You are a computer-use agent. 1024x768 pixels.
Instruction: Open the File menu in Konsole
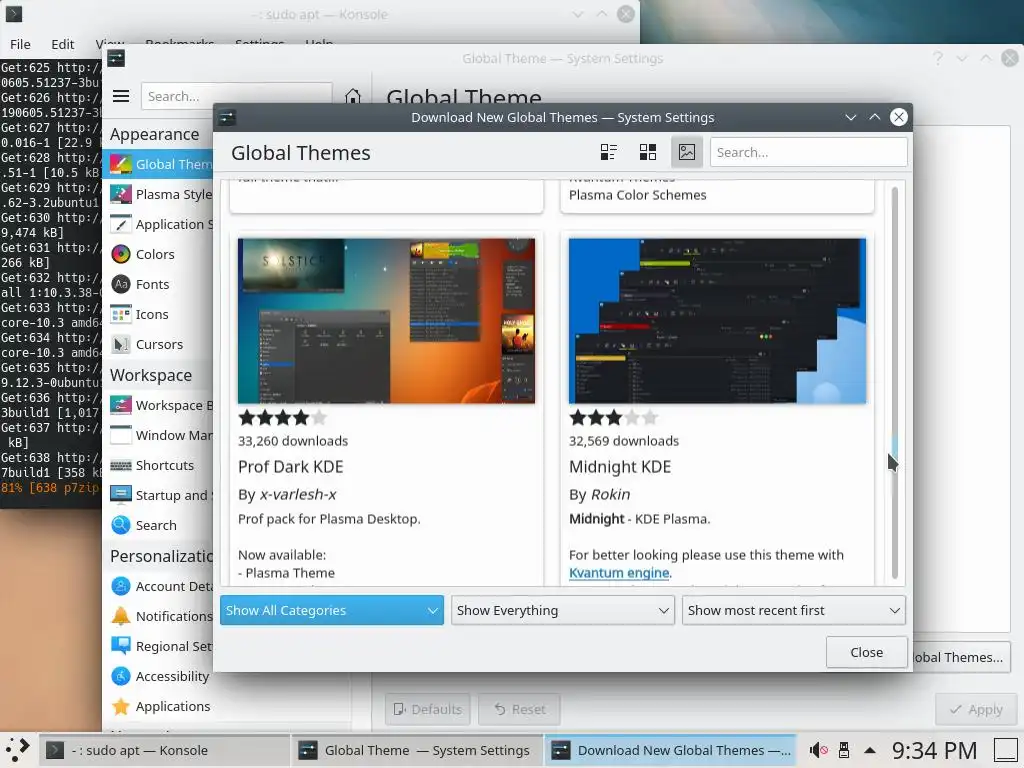point(20,44)
